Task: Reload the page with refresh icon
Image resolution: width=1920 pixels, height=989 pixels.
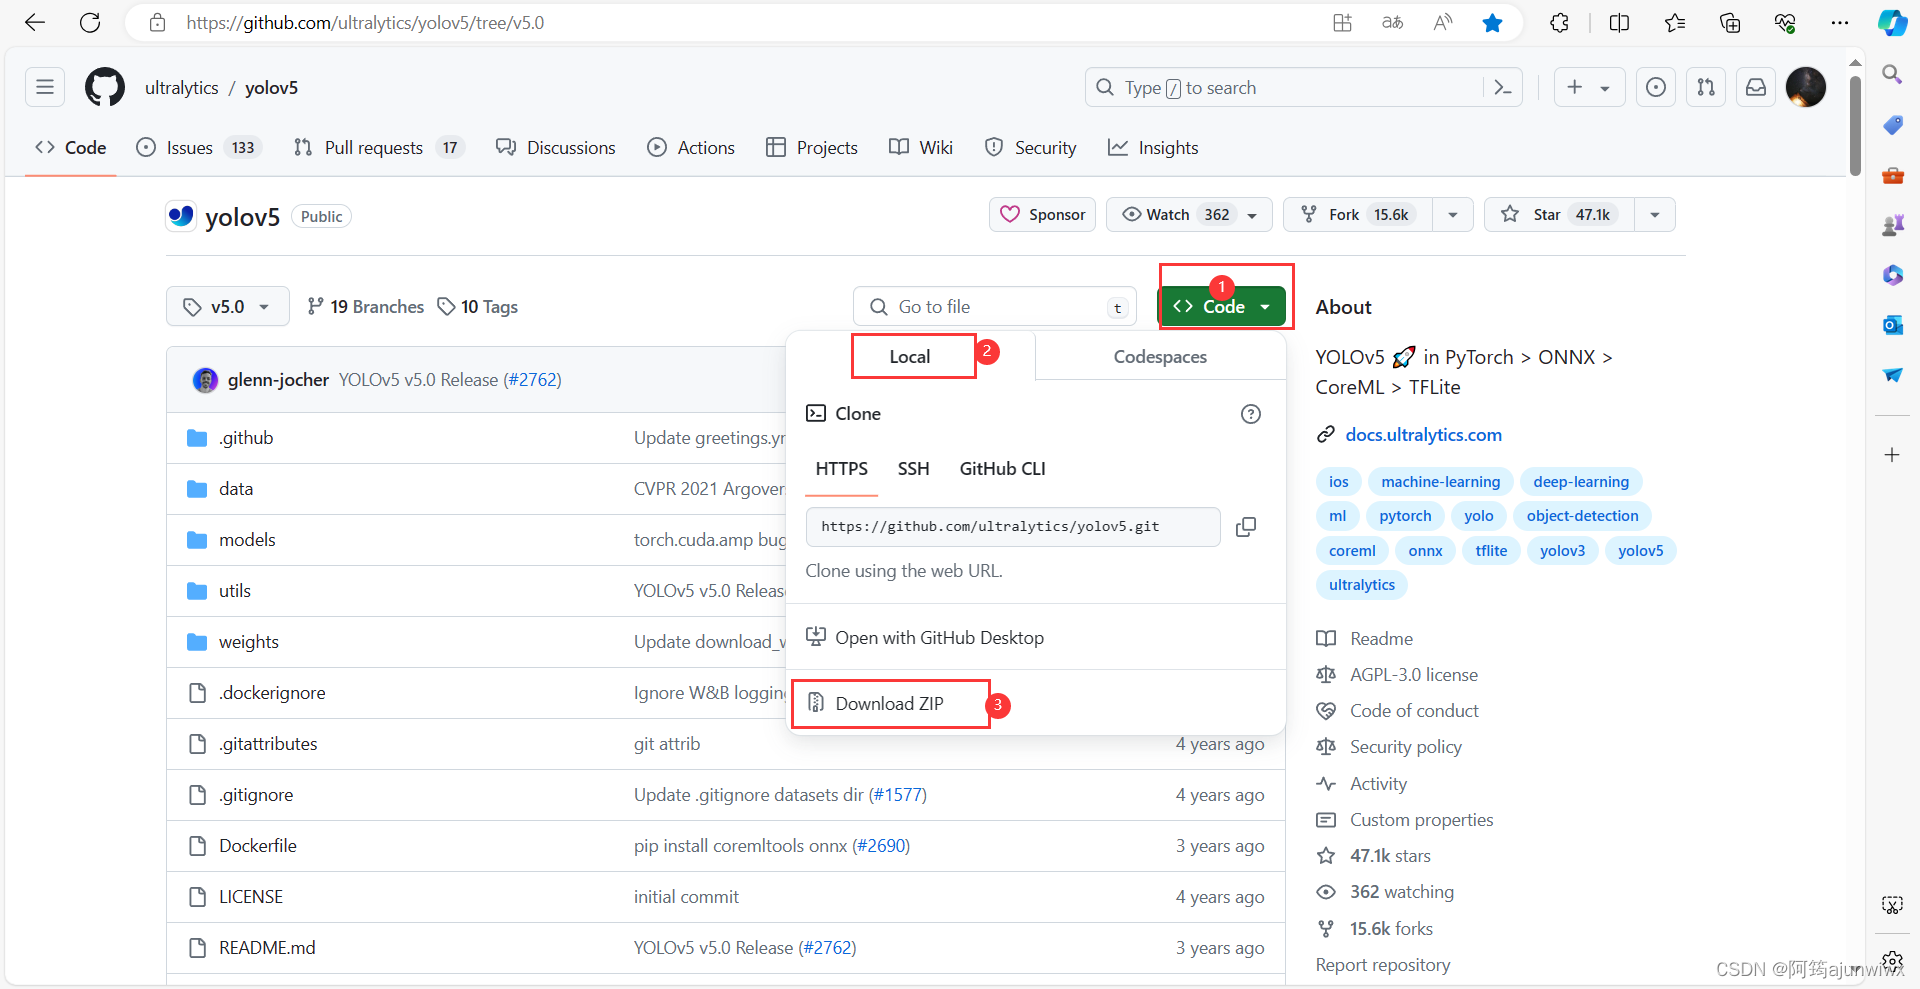Action: click(90, 22)
